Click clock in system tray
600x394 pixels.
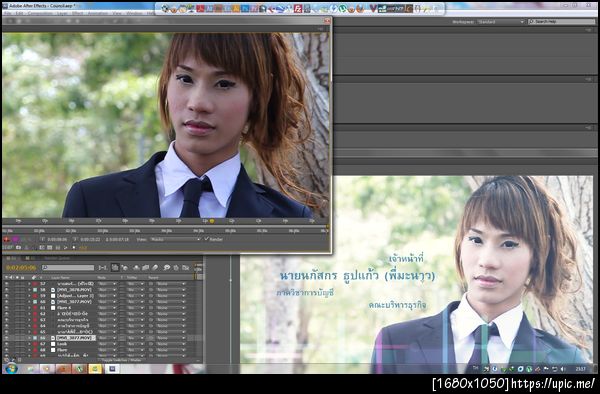580,369
